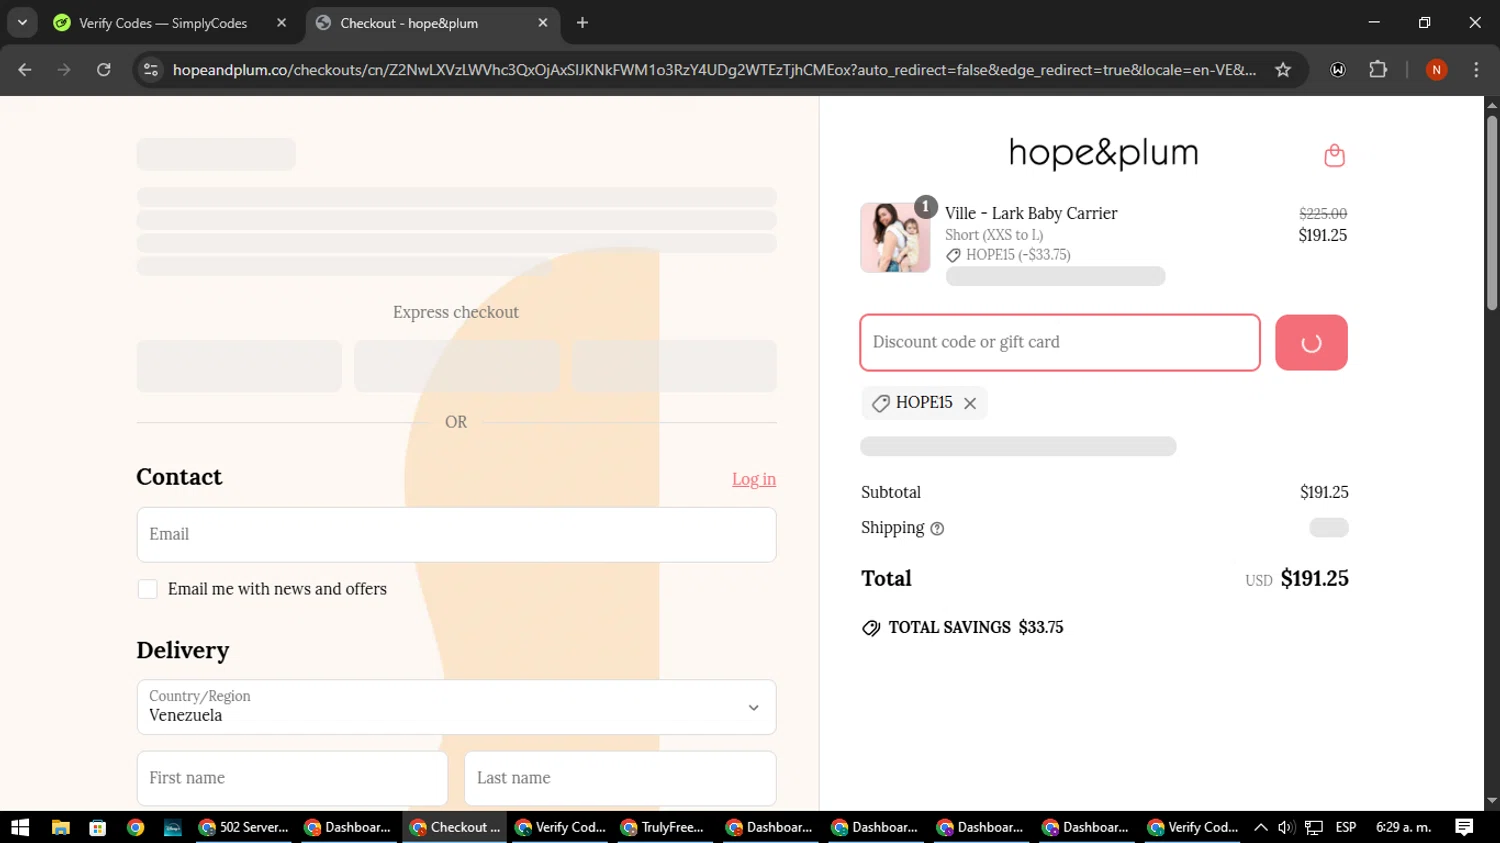
Task: Open the pinned Chrome taskbar icon
Action: point(135,827)
